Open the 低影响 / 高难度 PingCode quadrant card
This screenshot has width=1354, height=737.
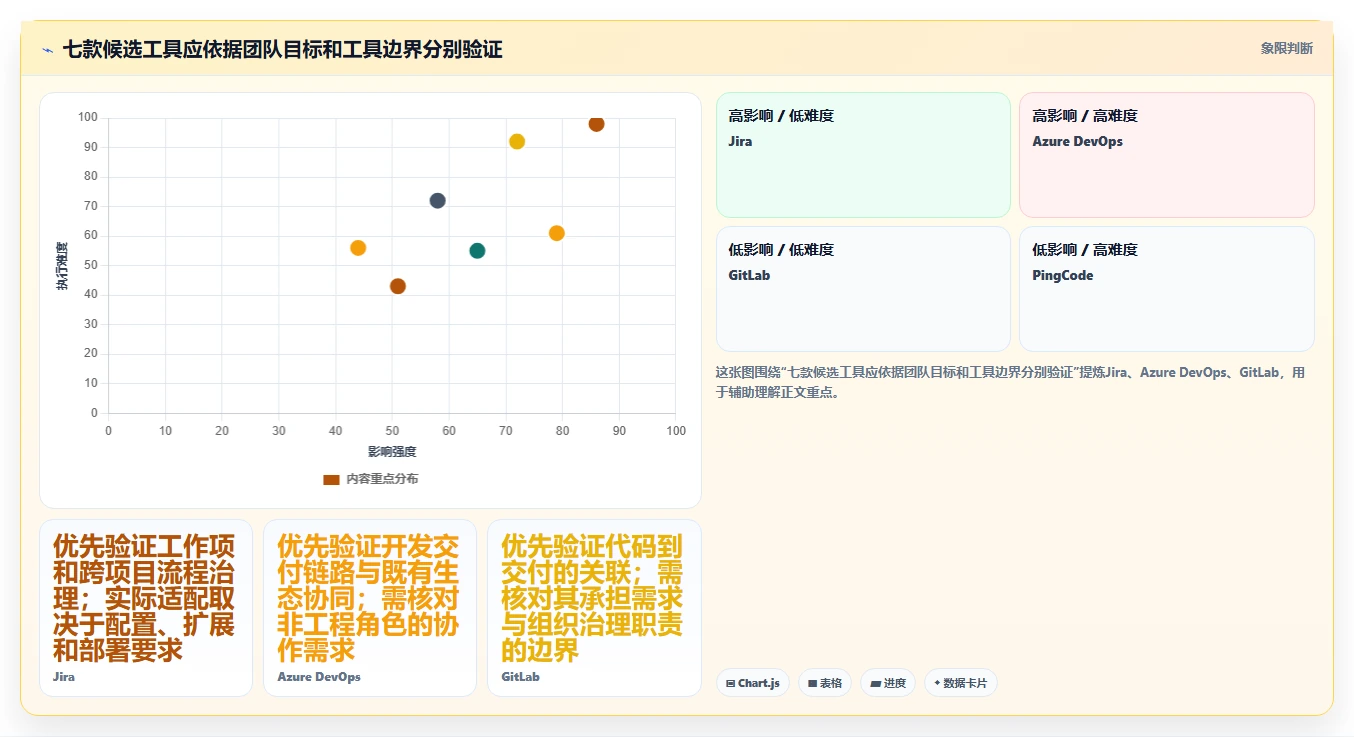1166,289
